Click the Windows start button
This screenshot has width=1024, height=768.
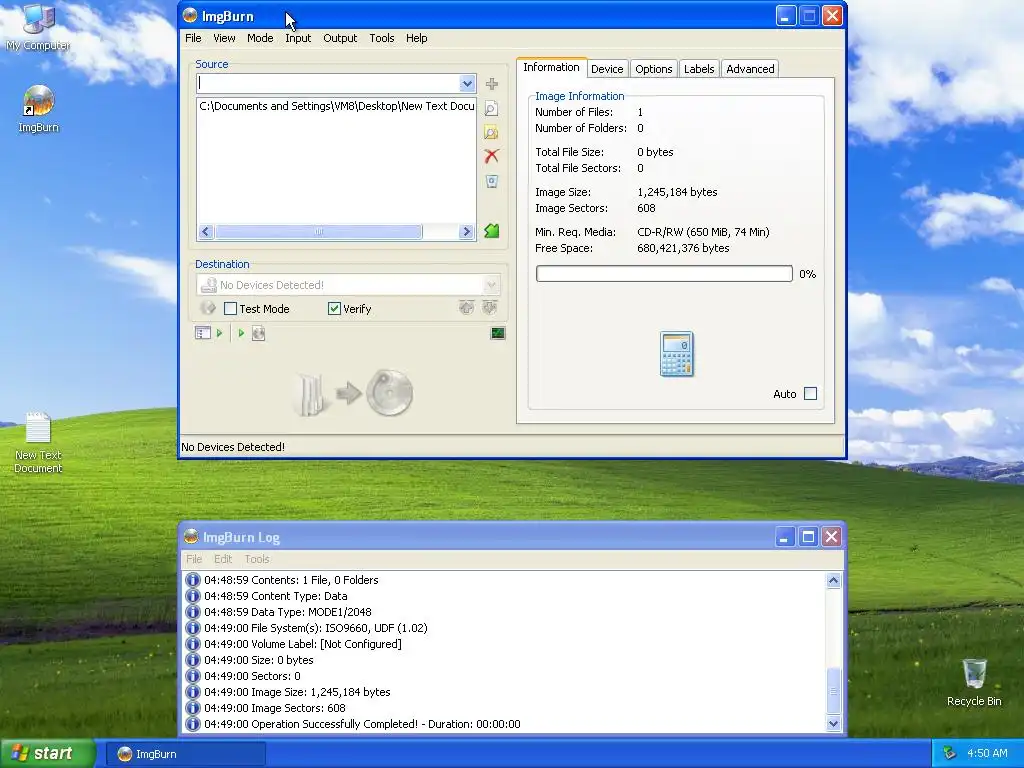pyautogui.click(x=48, y=753)
